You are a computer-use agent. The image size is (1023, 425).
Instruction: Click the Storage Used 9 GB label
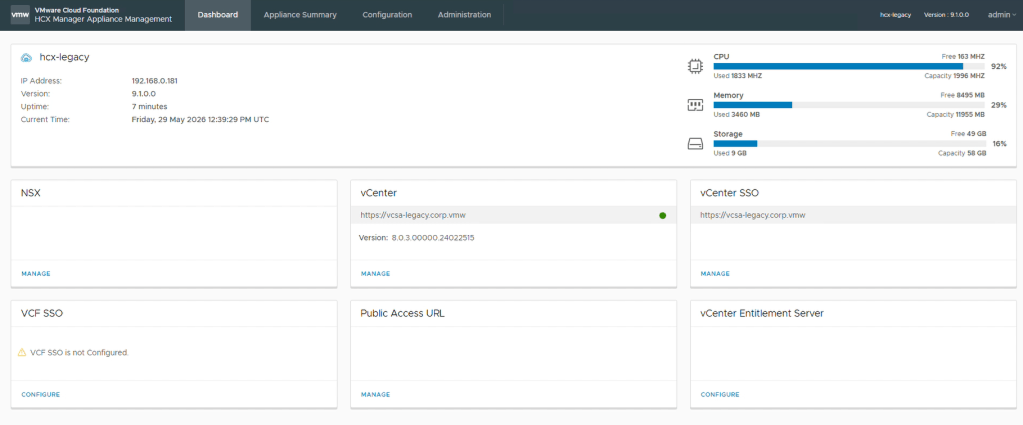click(730, 153)
